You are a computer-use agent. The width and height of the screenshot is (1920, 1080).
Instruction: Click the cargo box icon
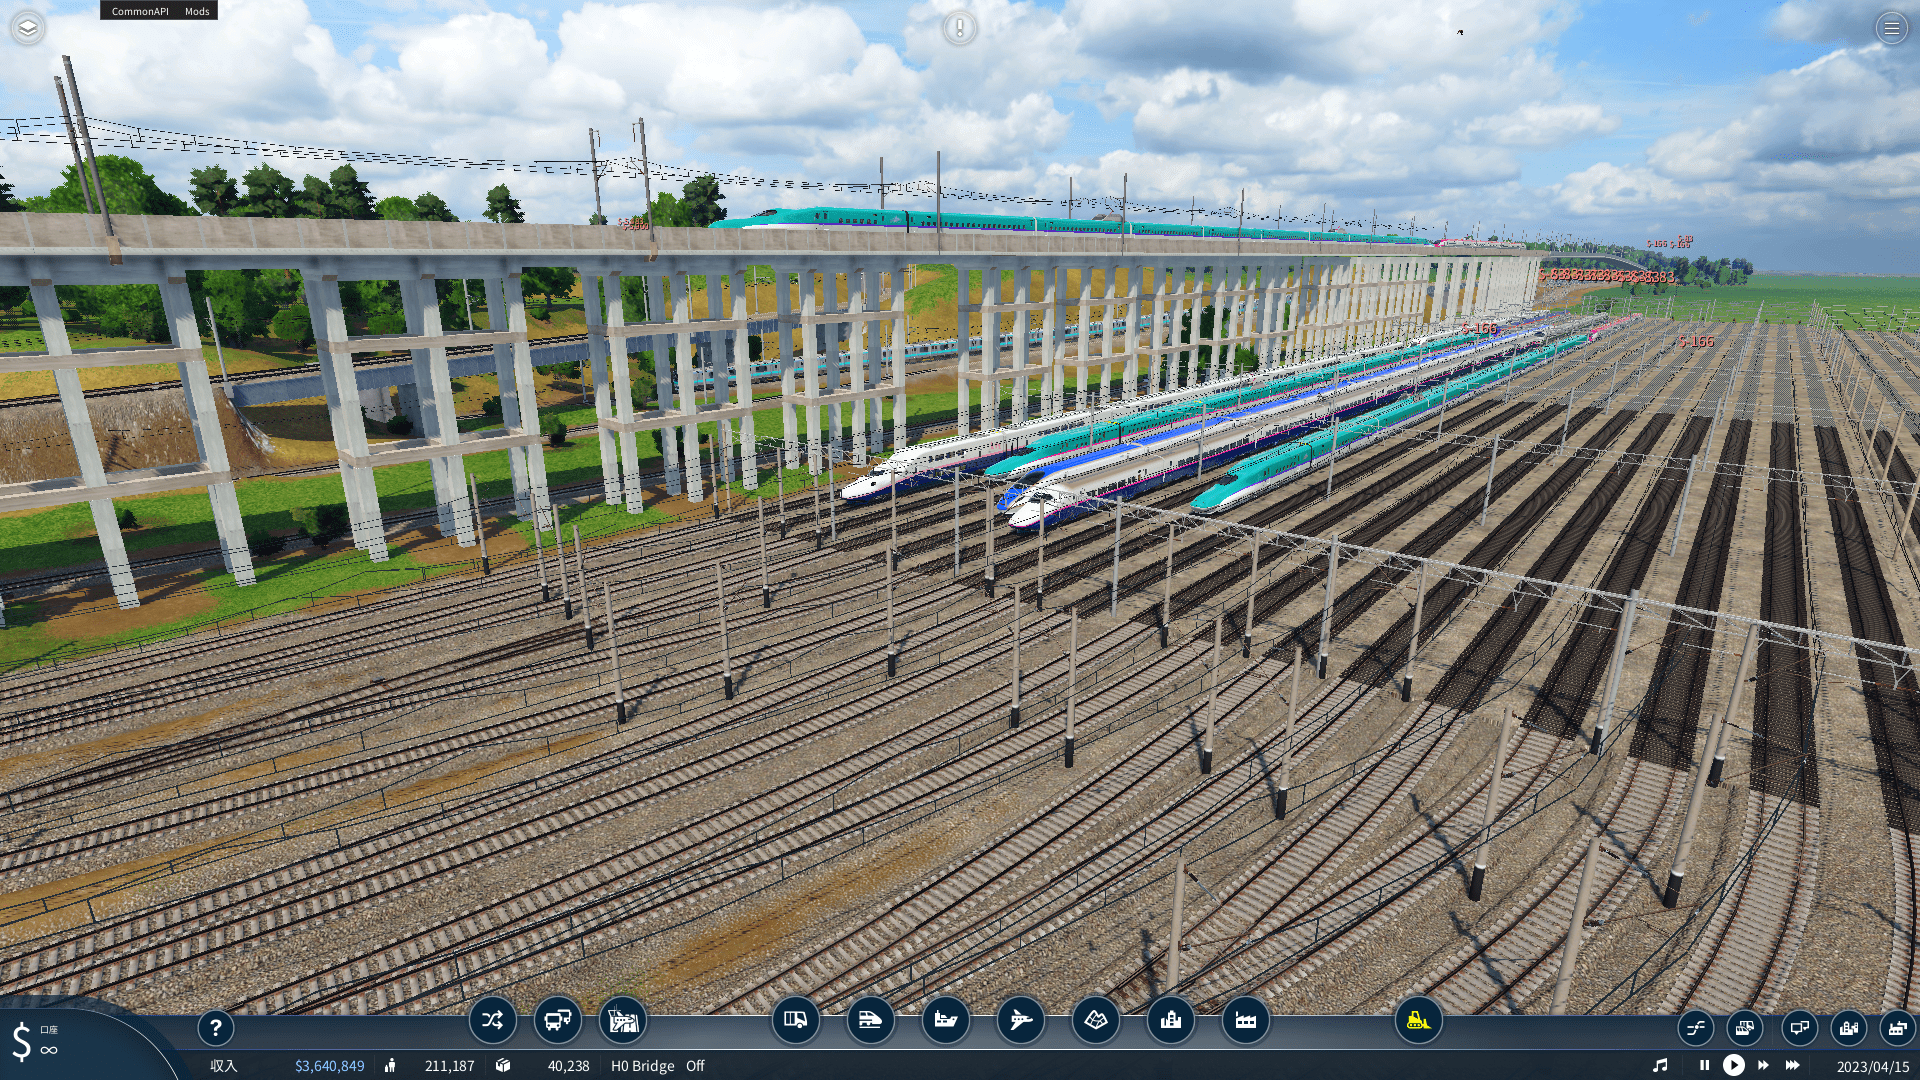503,1066
